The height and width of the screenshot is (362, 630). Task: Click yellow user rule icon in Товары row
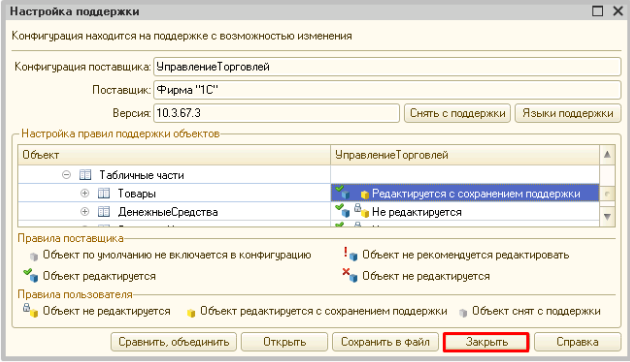click(x=364, y=195)
